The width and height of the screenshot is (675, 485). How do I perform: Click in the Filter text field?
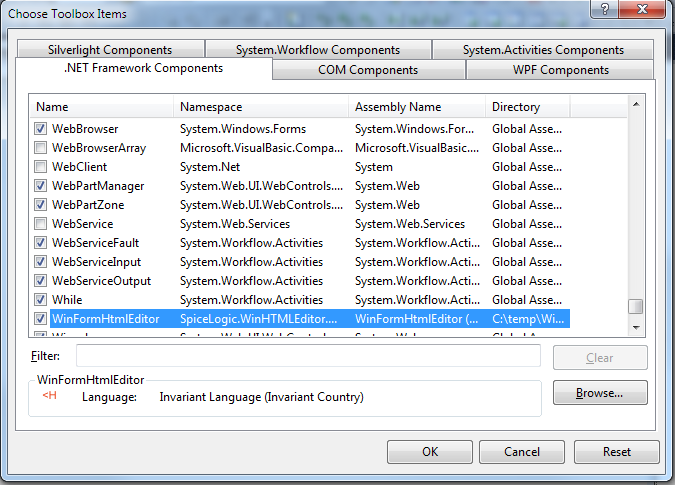(x=308, y=356)
